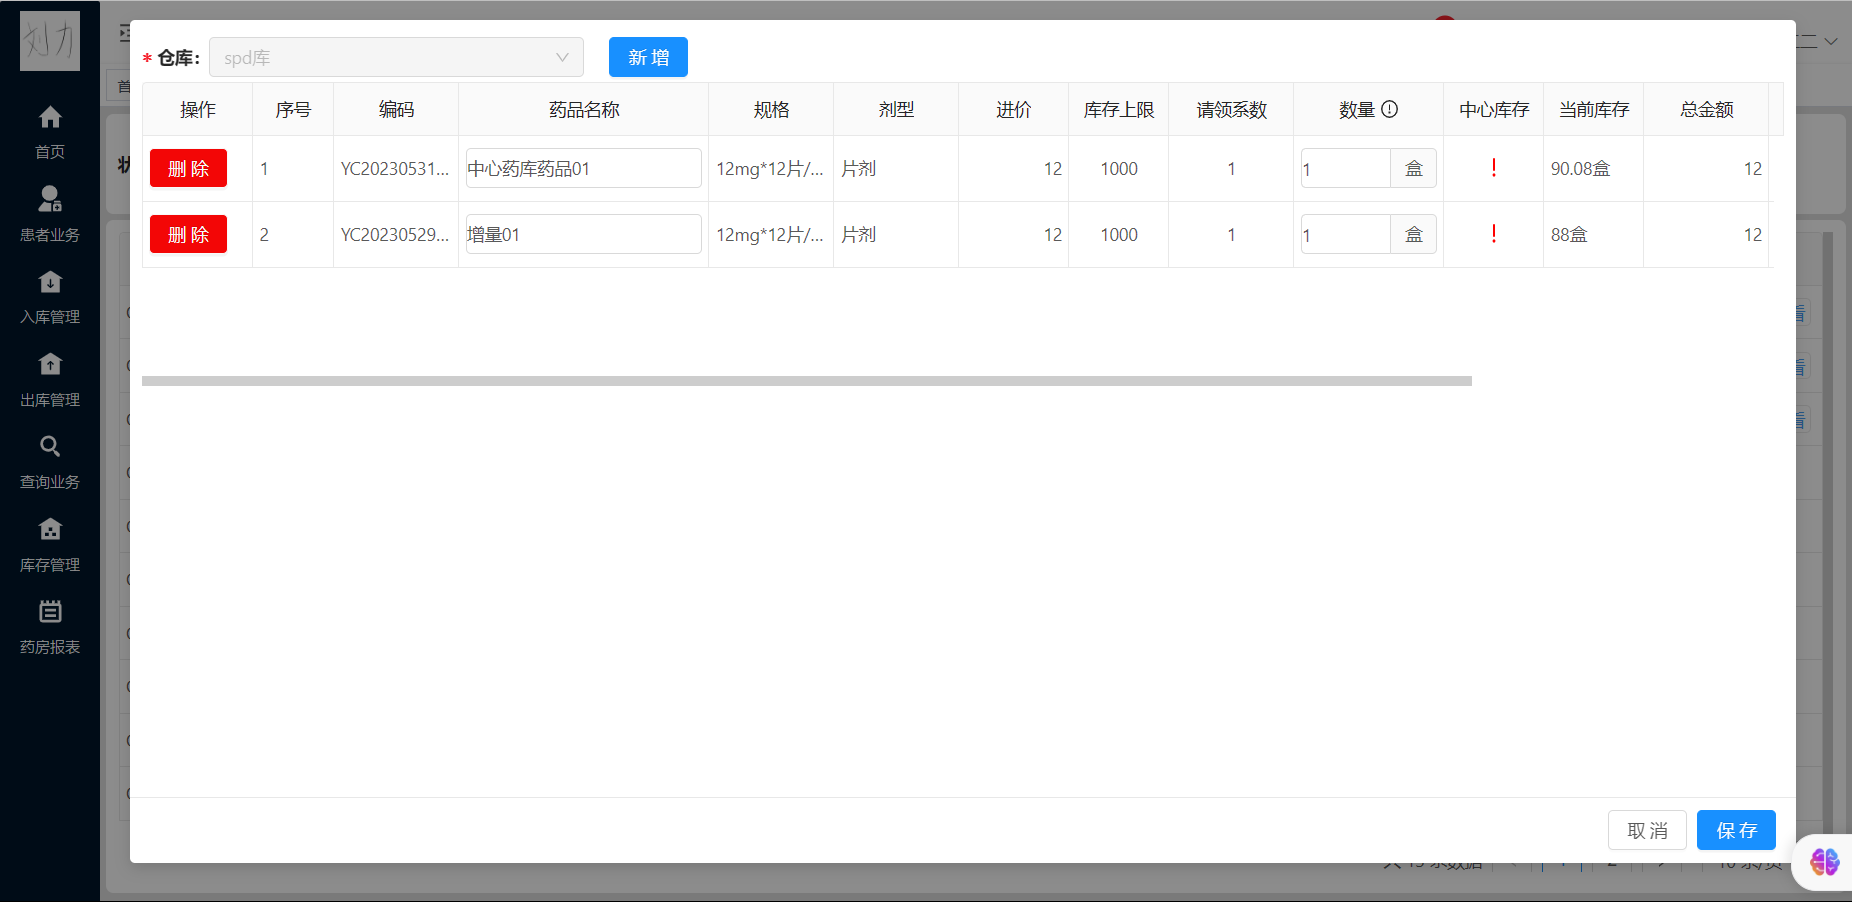The width and height of the screenshot is (1852, 902).
Task: Click the 盒 unit button in row 1
Action: [x=1414, y=168]
